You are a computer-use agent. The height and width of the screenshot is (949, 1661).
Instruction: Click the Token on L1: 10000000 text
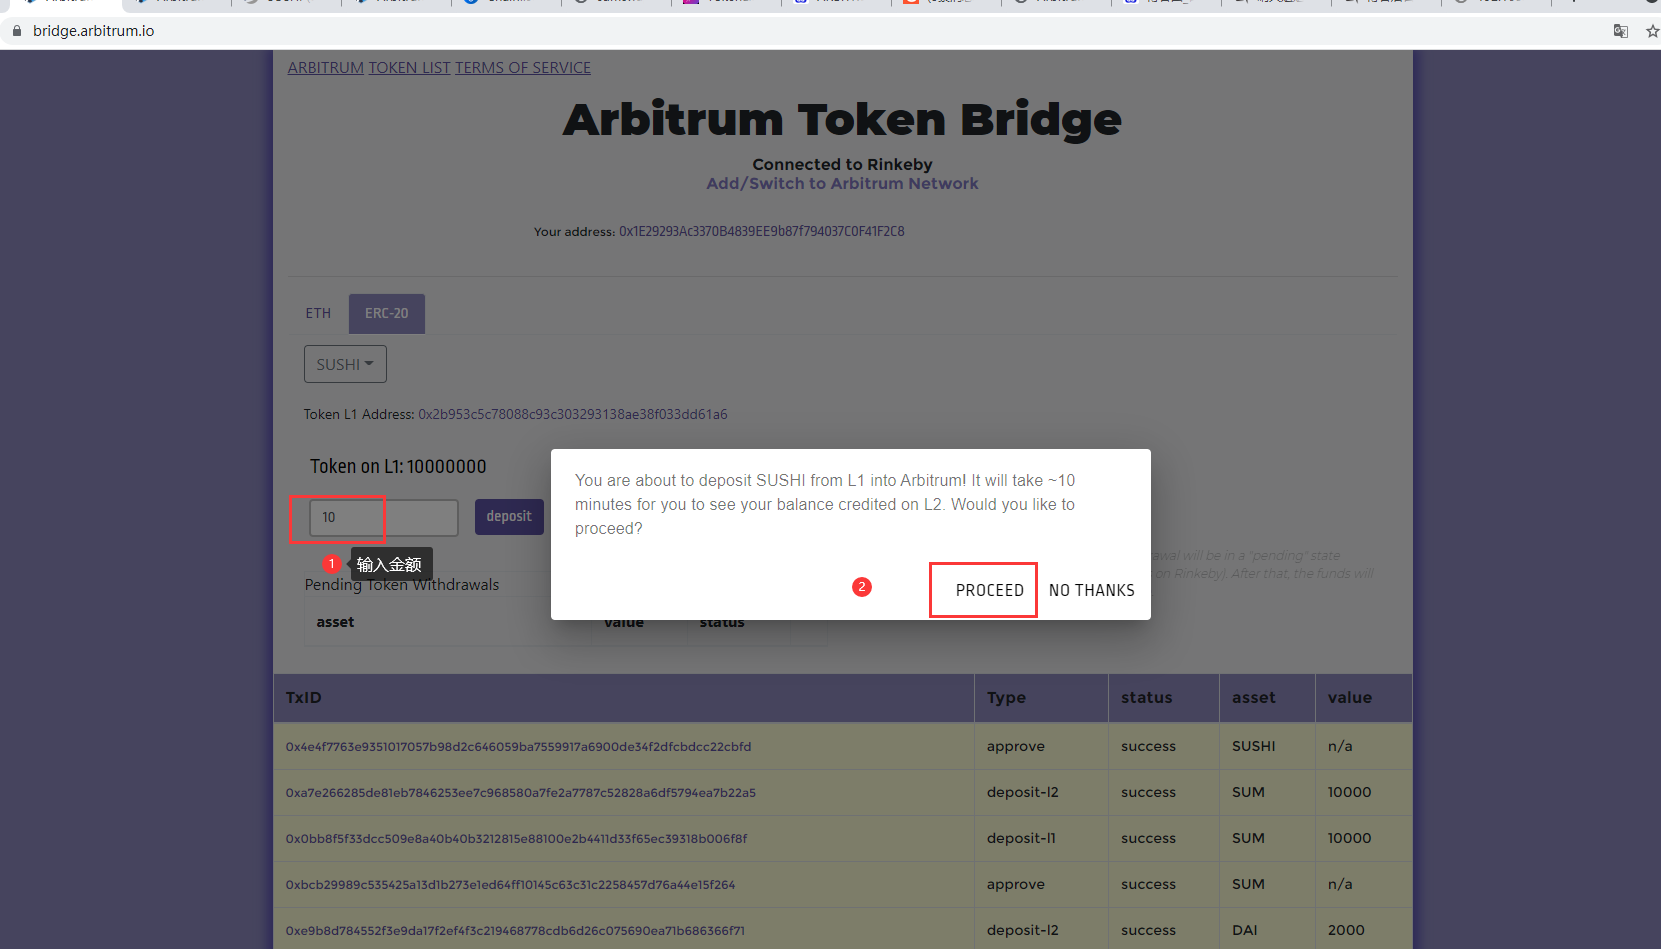[x=398, y=467]
